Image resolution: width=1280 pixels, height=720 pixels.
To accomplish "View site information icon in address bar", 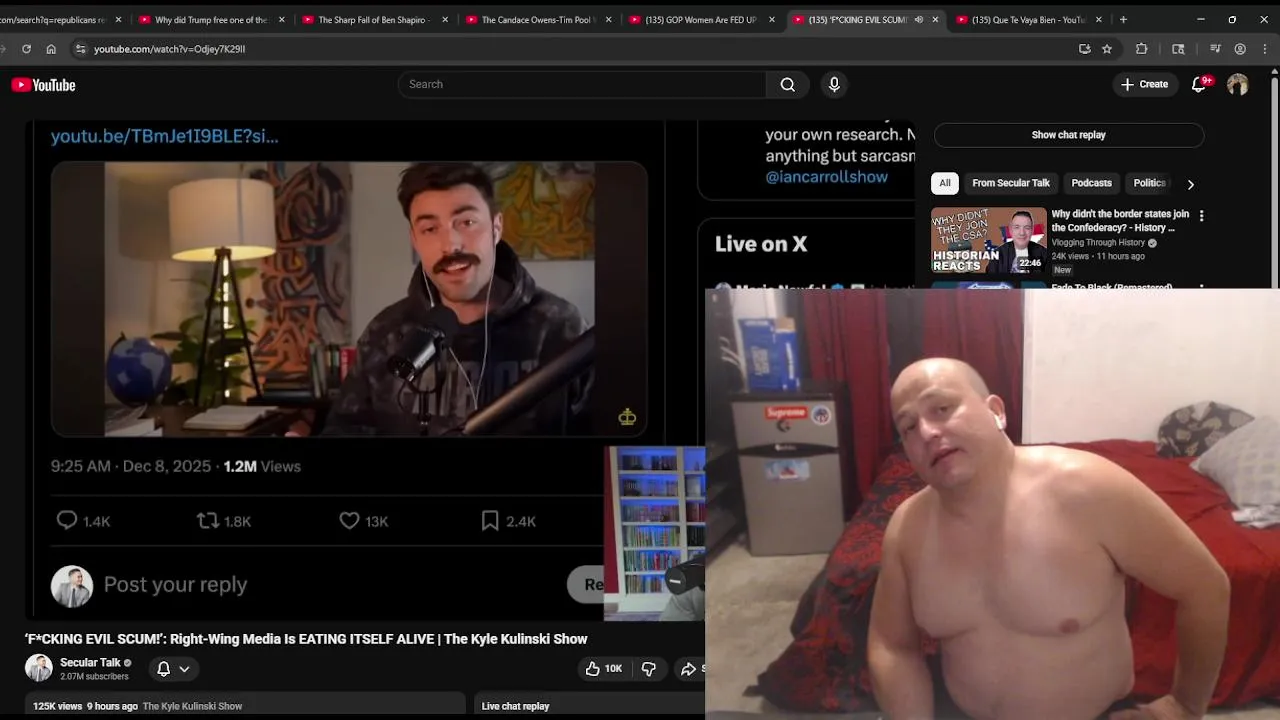I will coord(80,49).
